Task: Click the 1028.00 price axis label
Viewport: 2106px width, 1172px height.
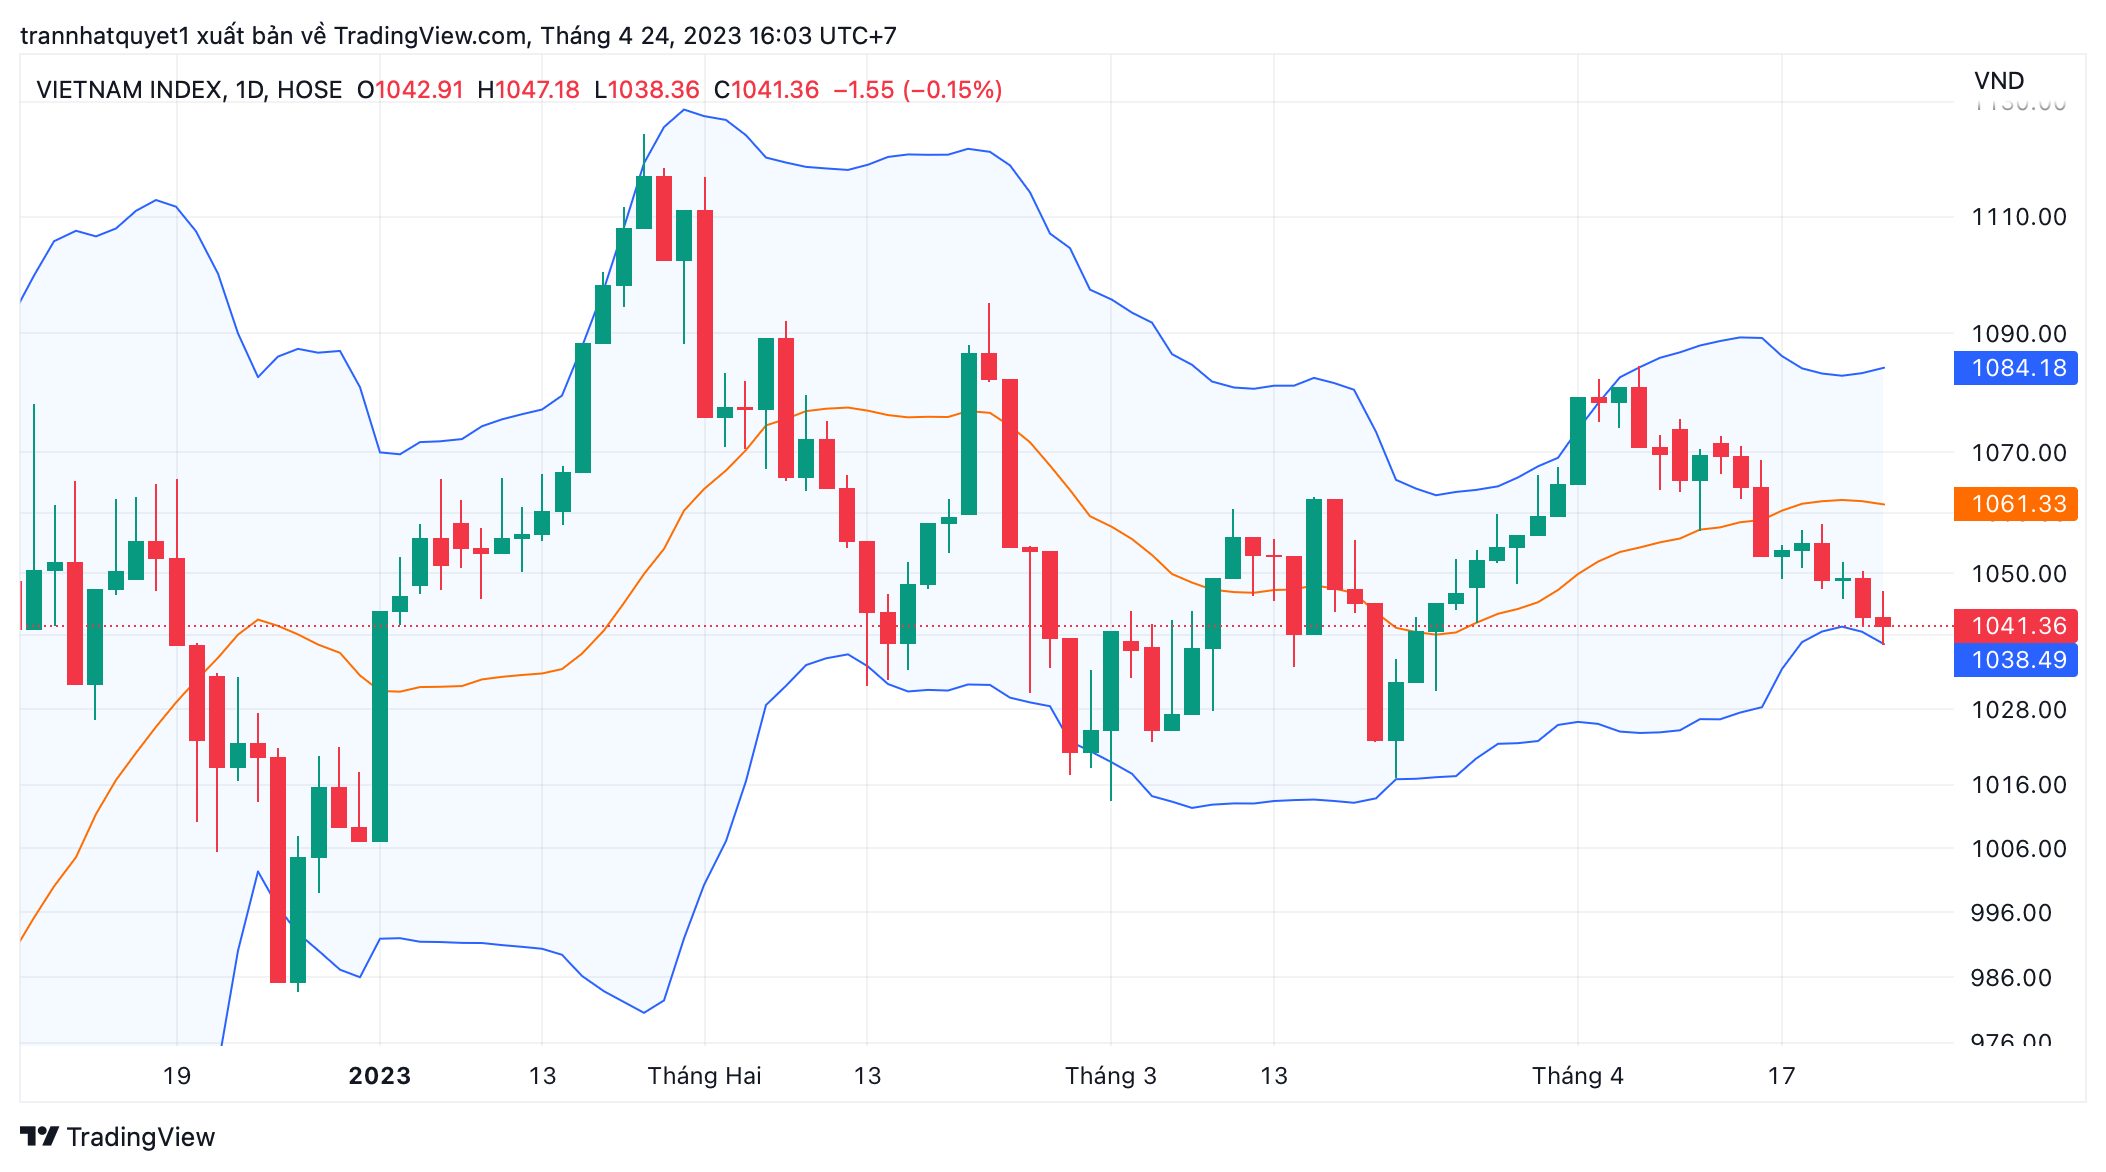Action: click(2018, 710)
